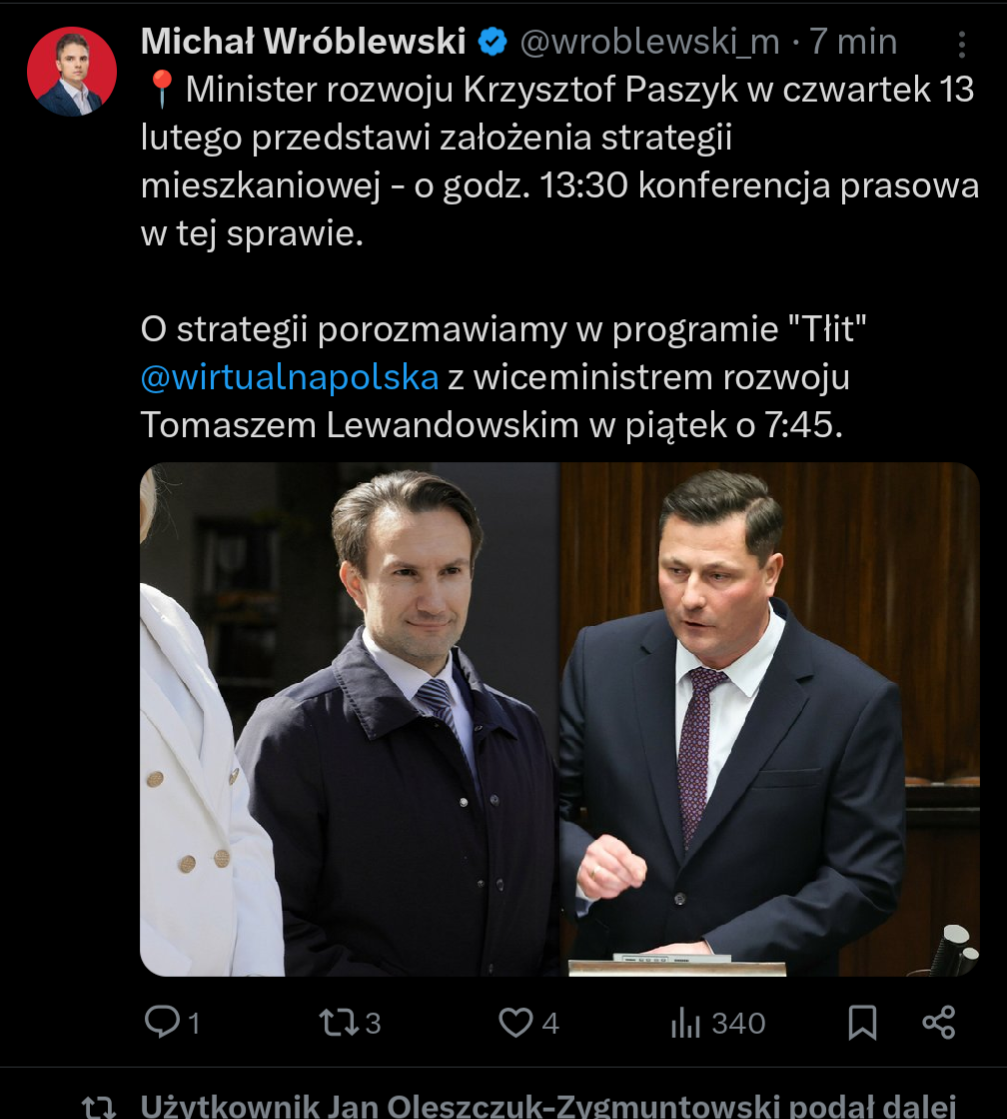Click the red pin emoji in the tweet
This screenshot has height=1119, width=1007.
[161, 90]
